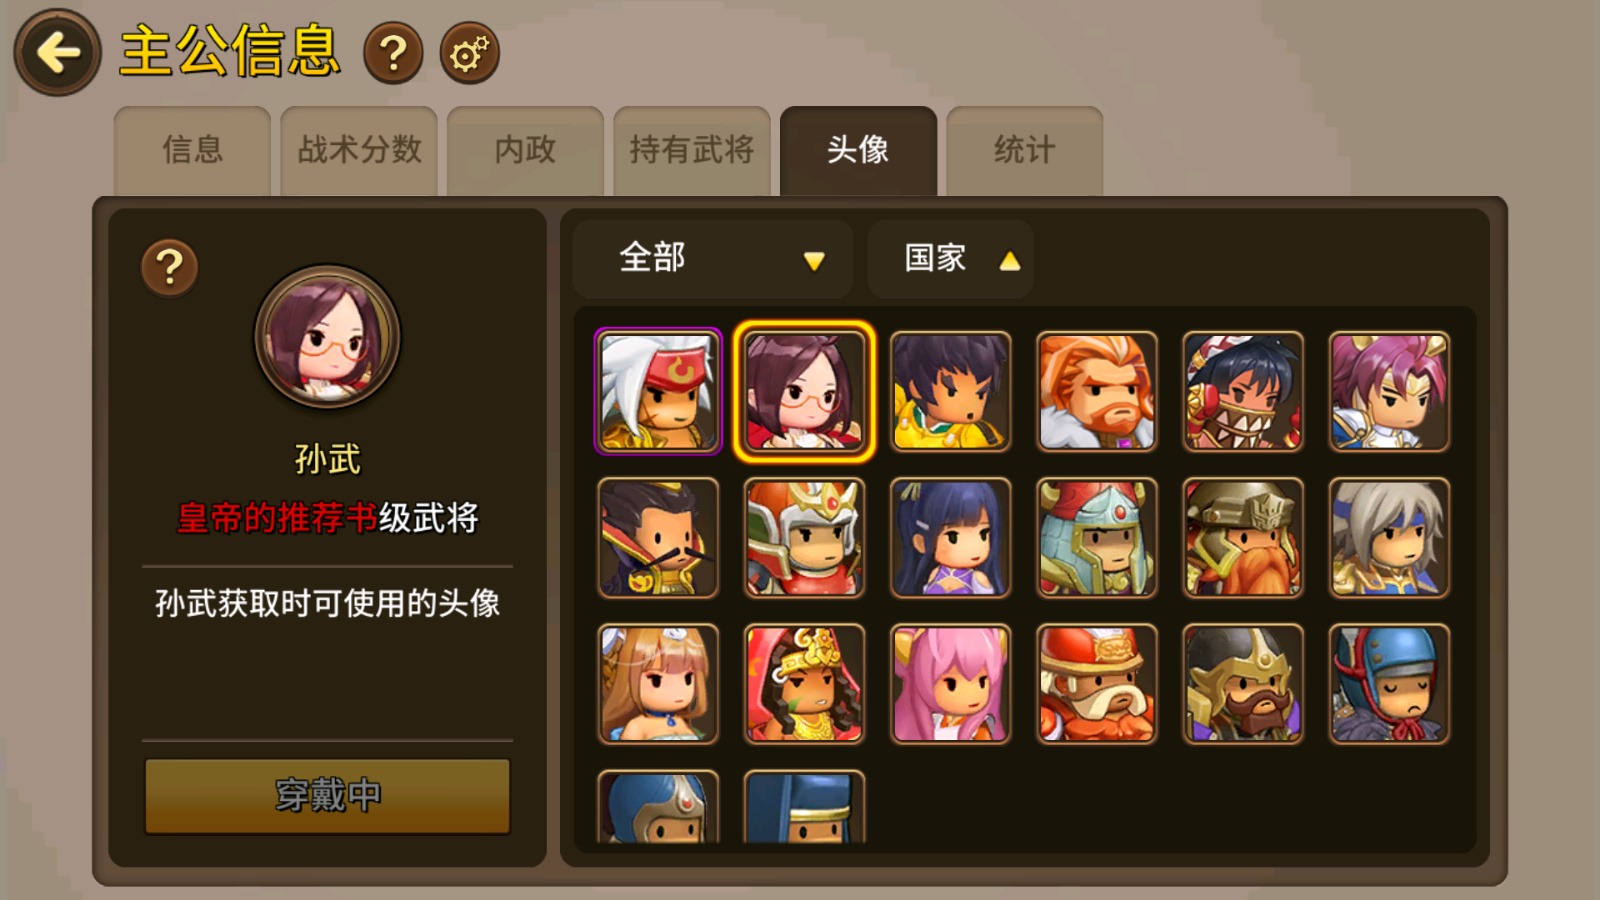1600x900 pixels.
Task: Switch to the 信息 tab
Action: (192, 151)
